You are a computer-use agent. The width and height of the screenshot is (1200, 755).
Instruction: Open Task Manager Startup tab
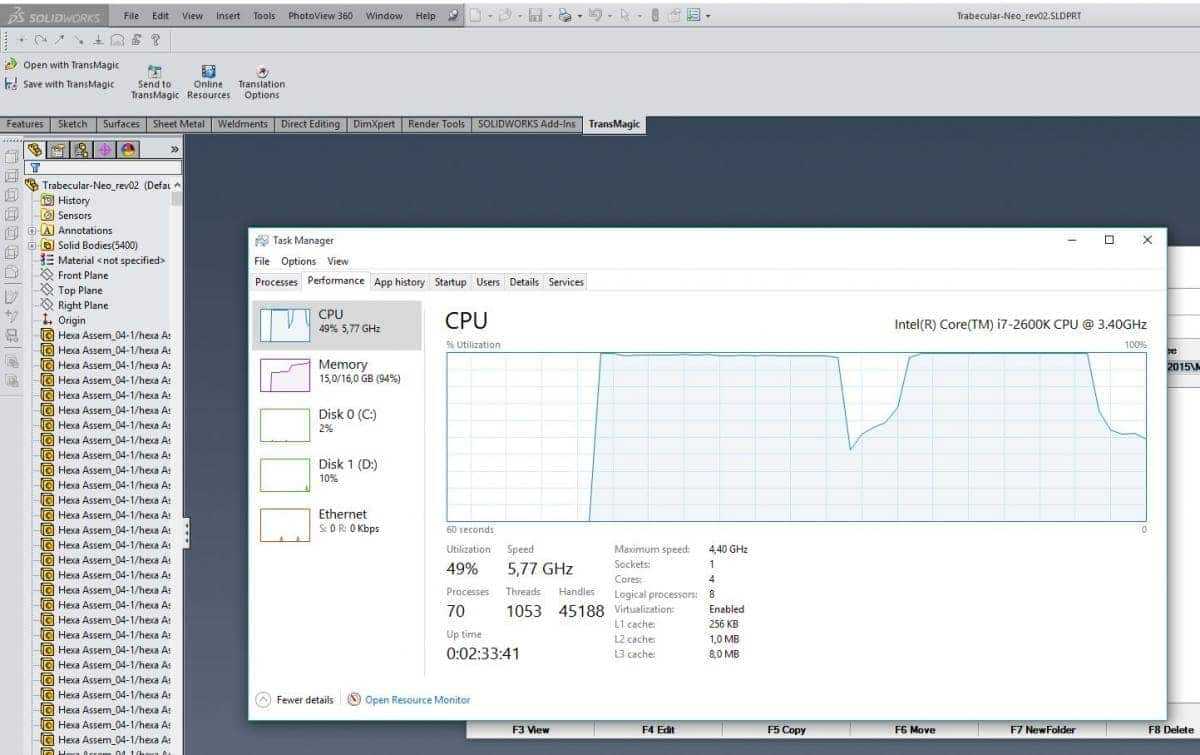(450, 282)
